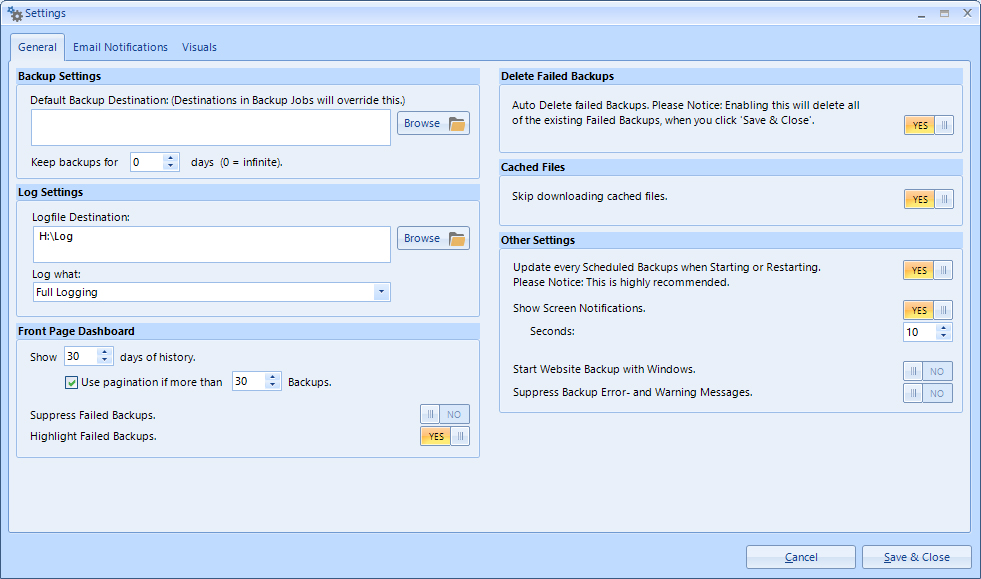Uncheck Use pagination if more than checkbox

coord(72,382)
